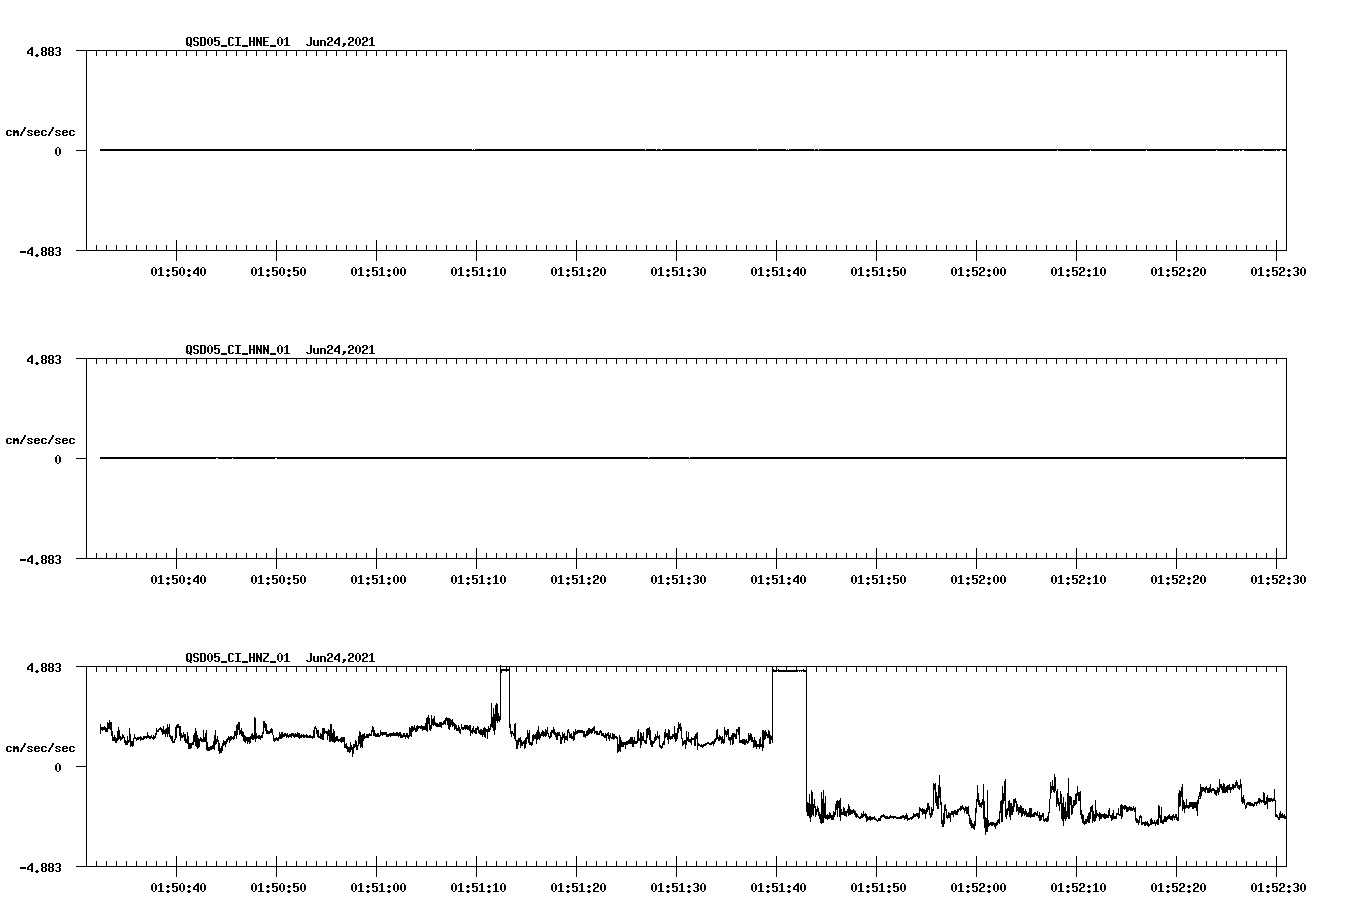
Task: Click the 01:52:10 time label under the HNZ plot
Action: pos(1078,887)
